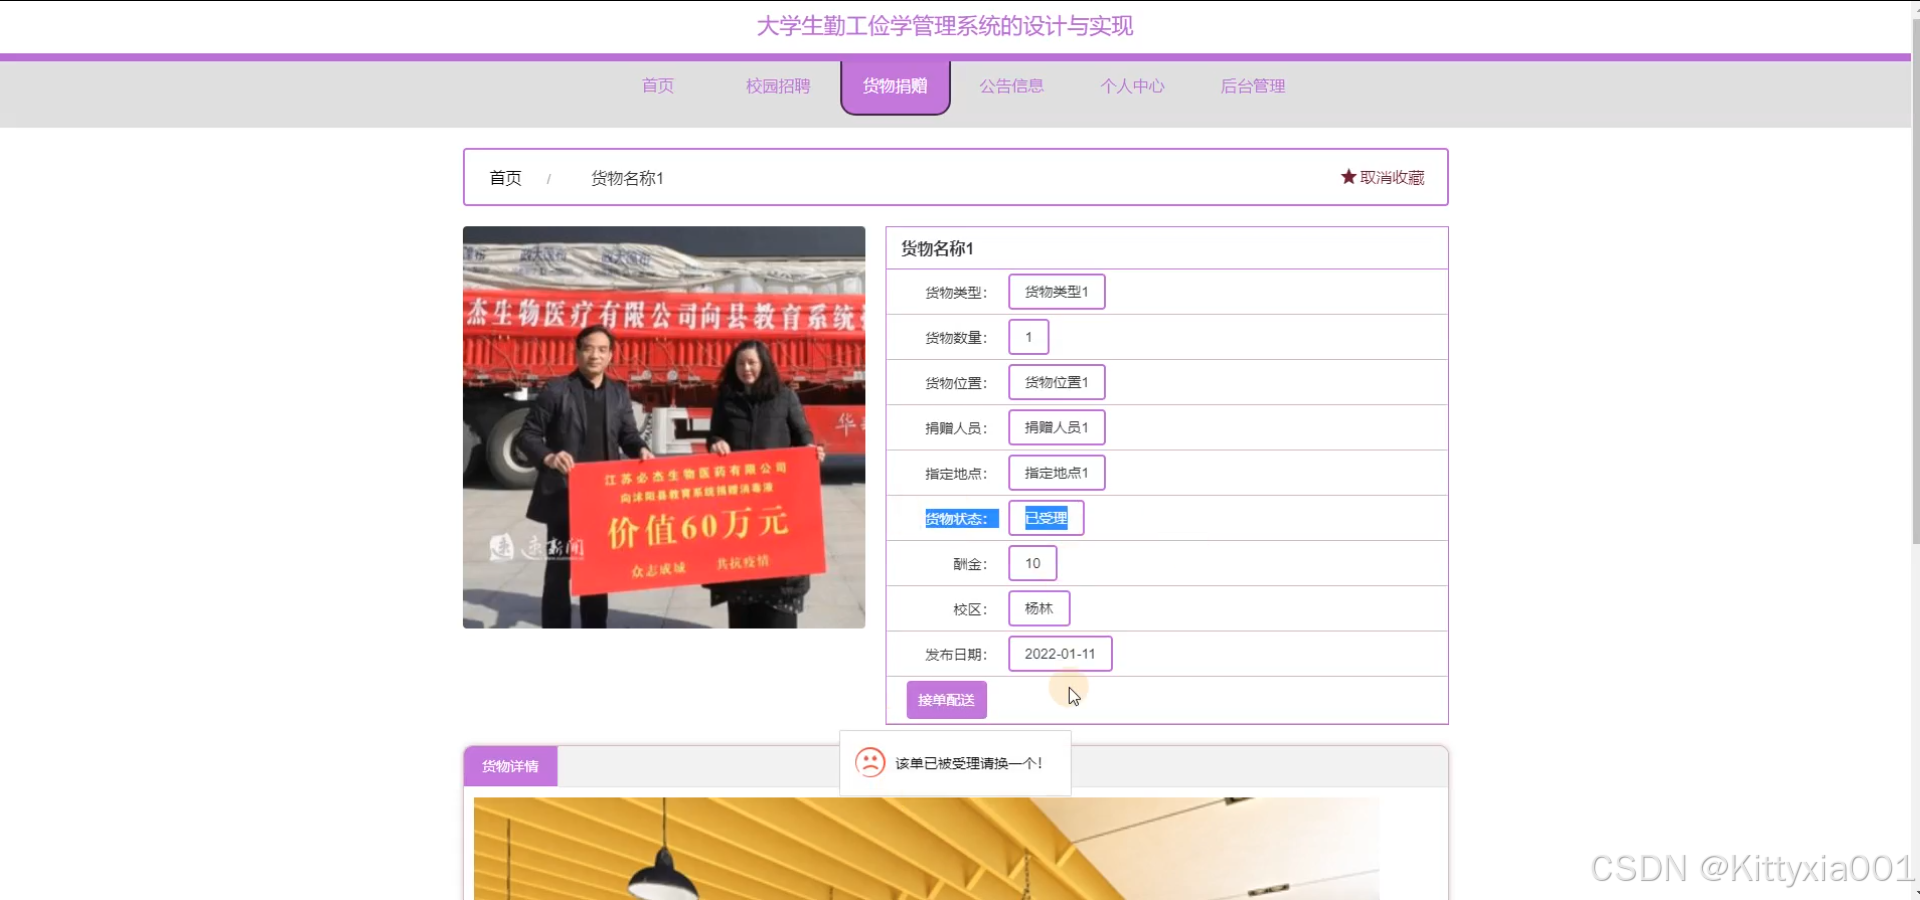Click the star icon beside 取消收藏
Viewport: 1920px width, 900px height.
(1348, 177)
